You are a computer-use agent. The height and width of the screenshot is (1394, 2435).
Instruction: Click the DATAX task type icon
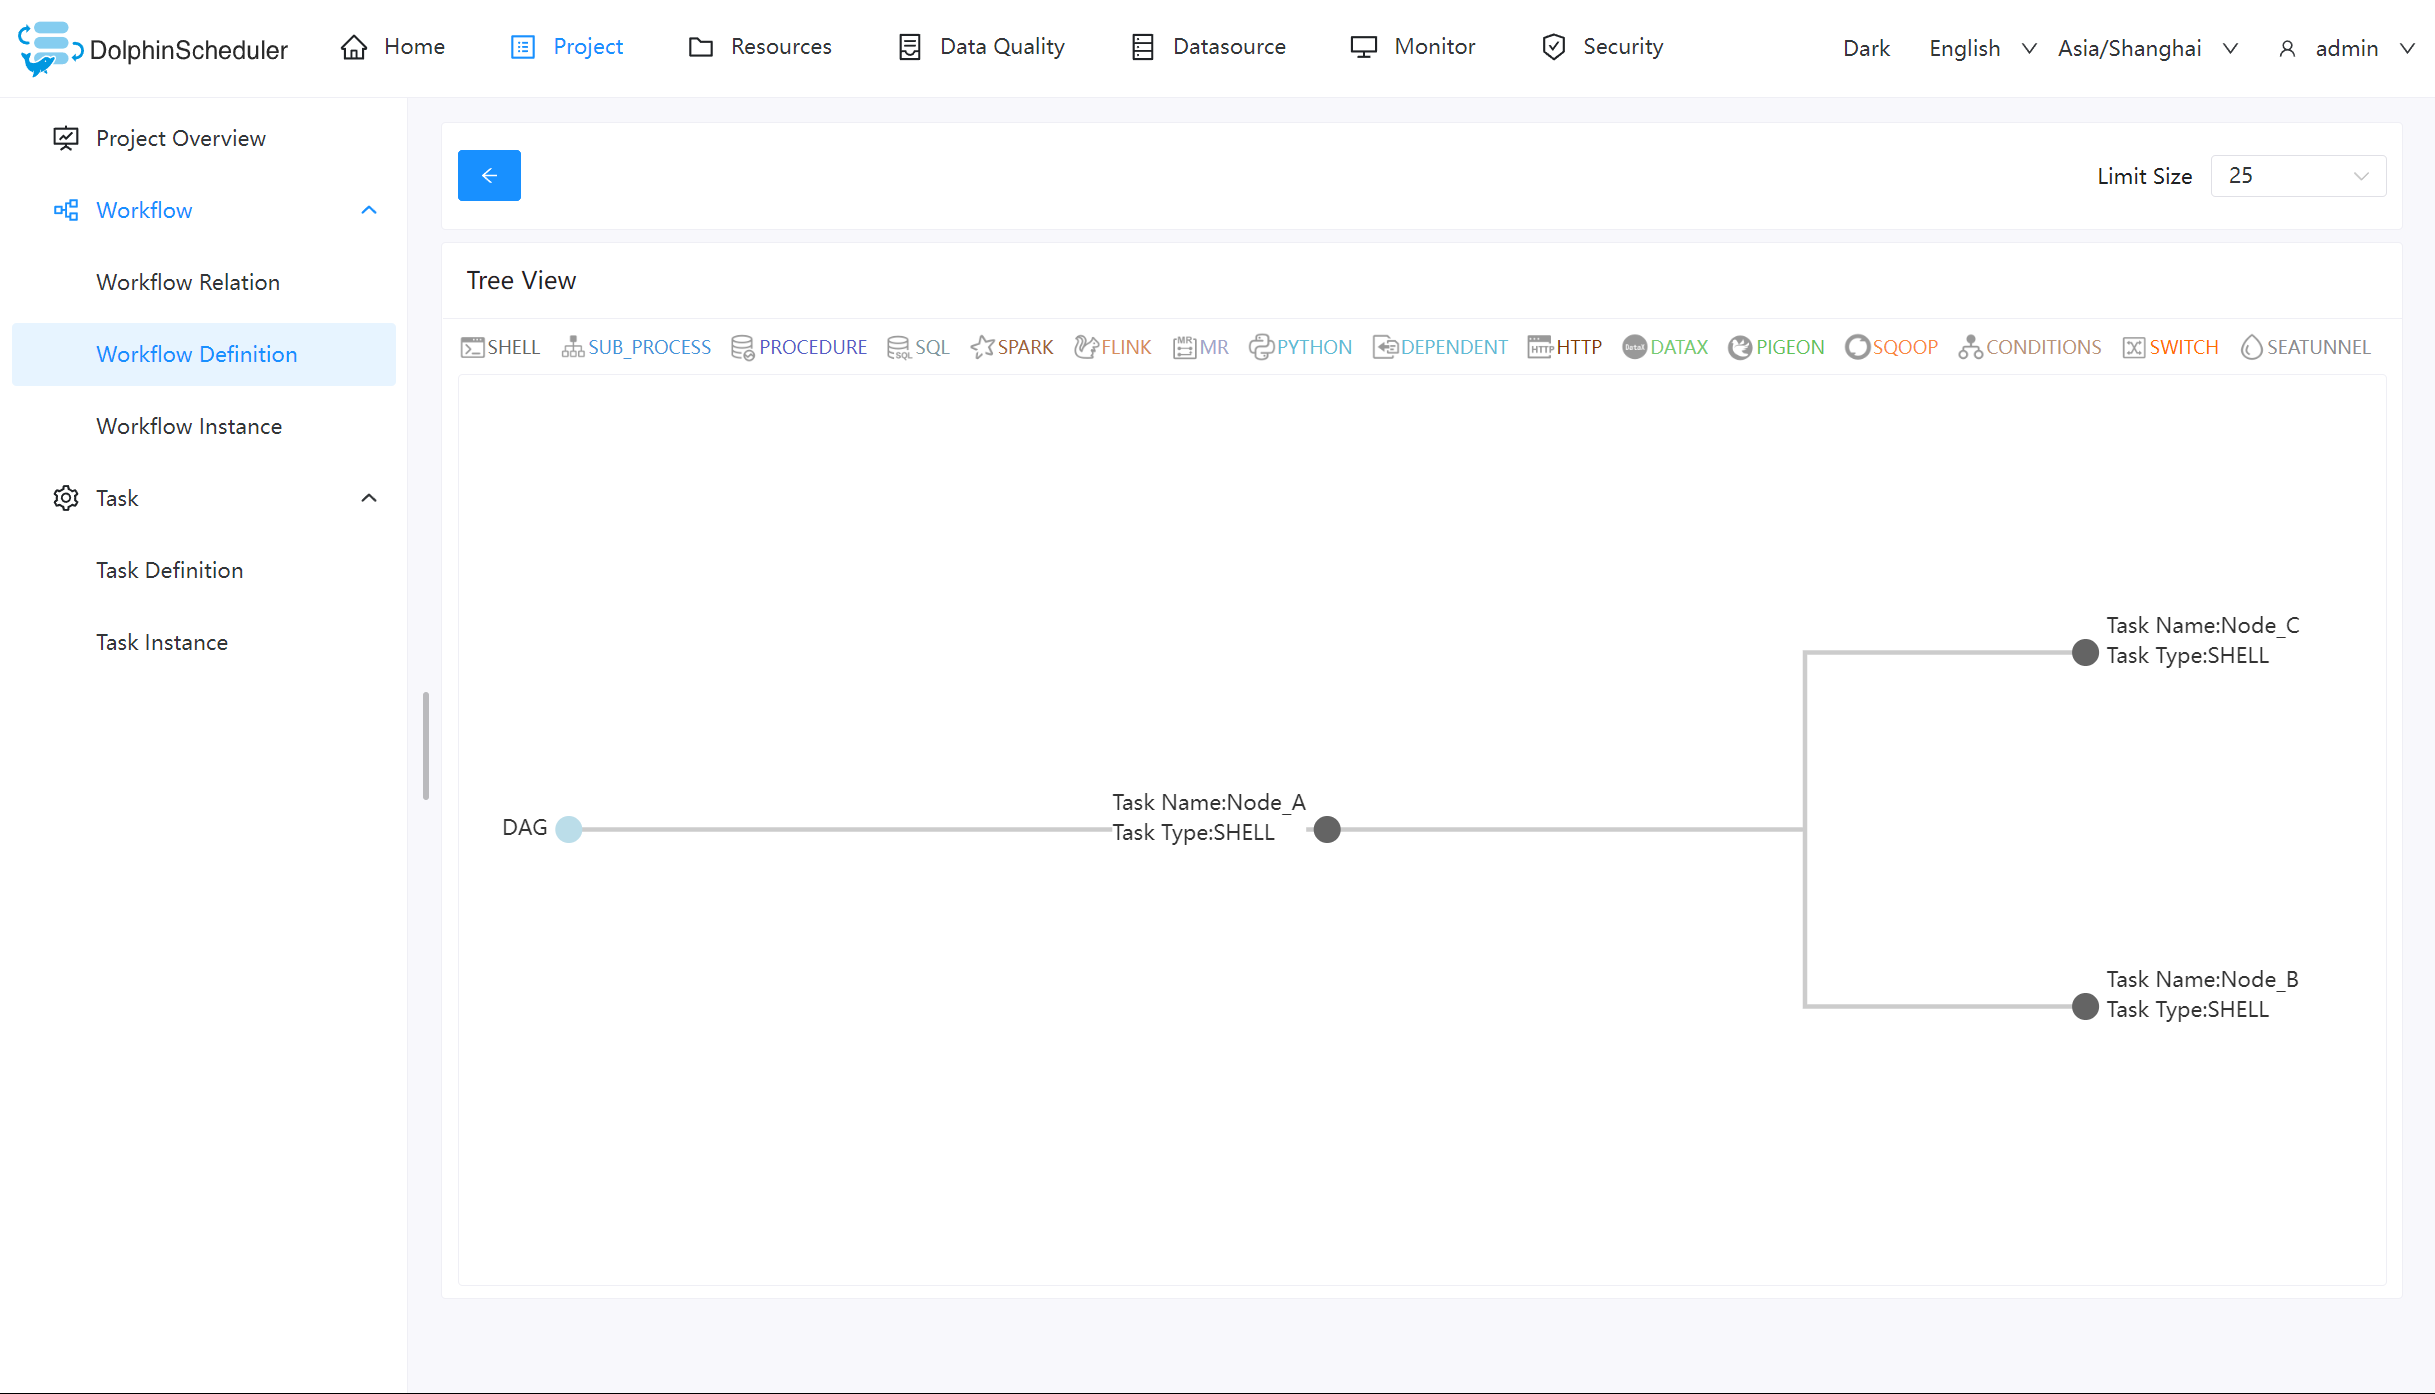point(1664,346)
